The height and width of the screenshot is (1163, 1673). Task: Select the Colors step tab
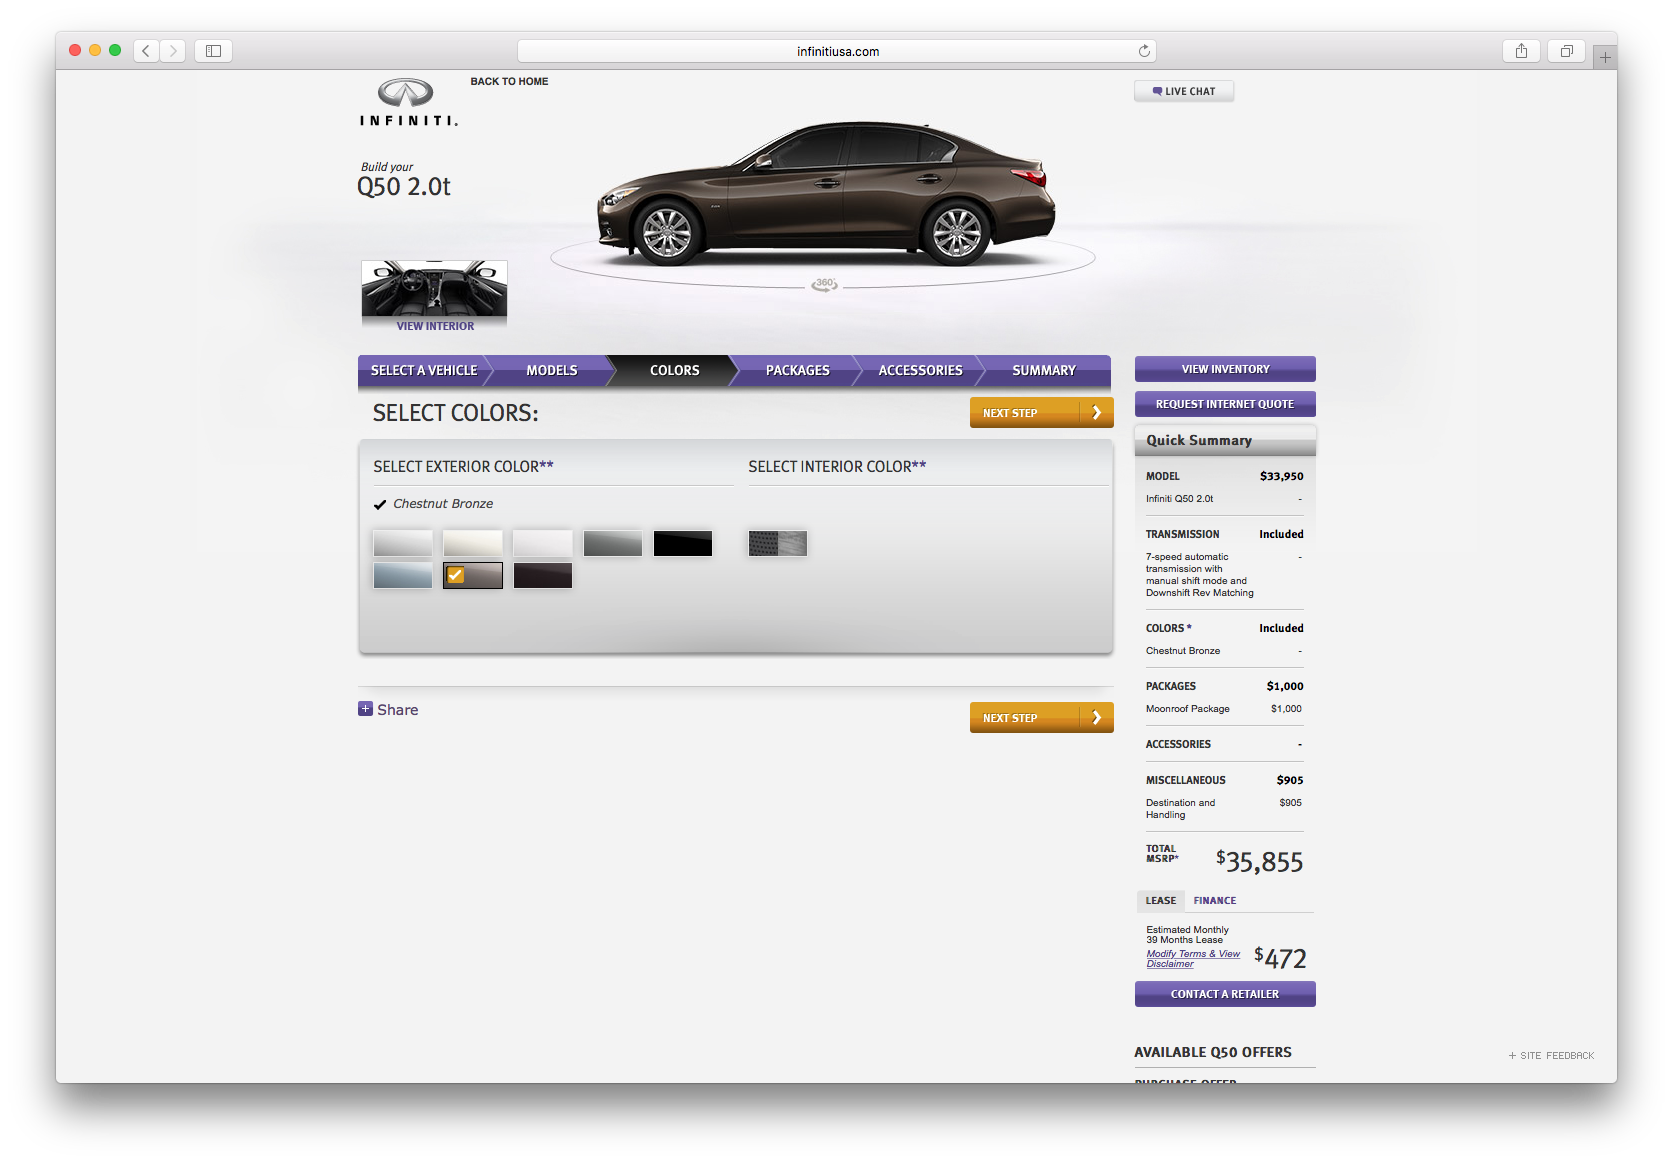675,370
